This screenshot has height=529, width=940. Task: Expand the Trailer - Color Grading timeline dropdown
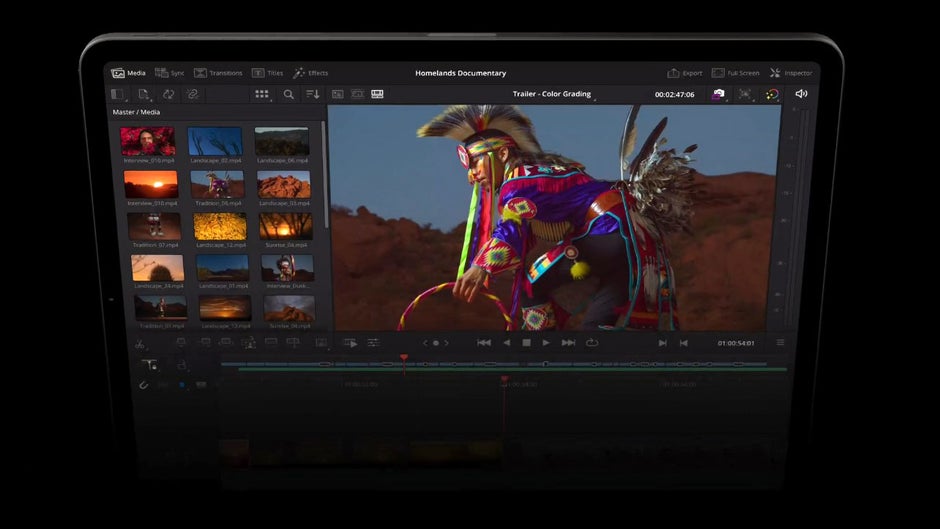click(552, 94)
